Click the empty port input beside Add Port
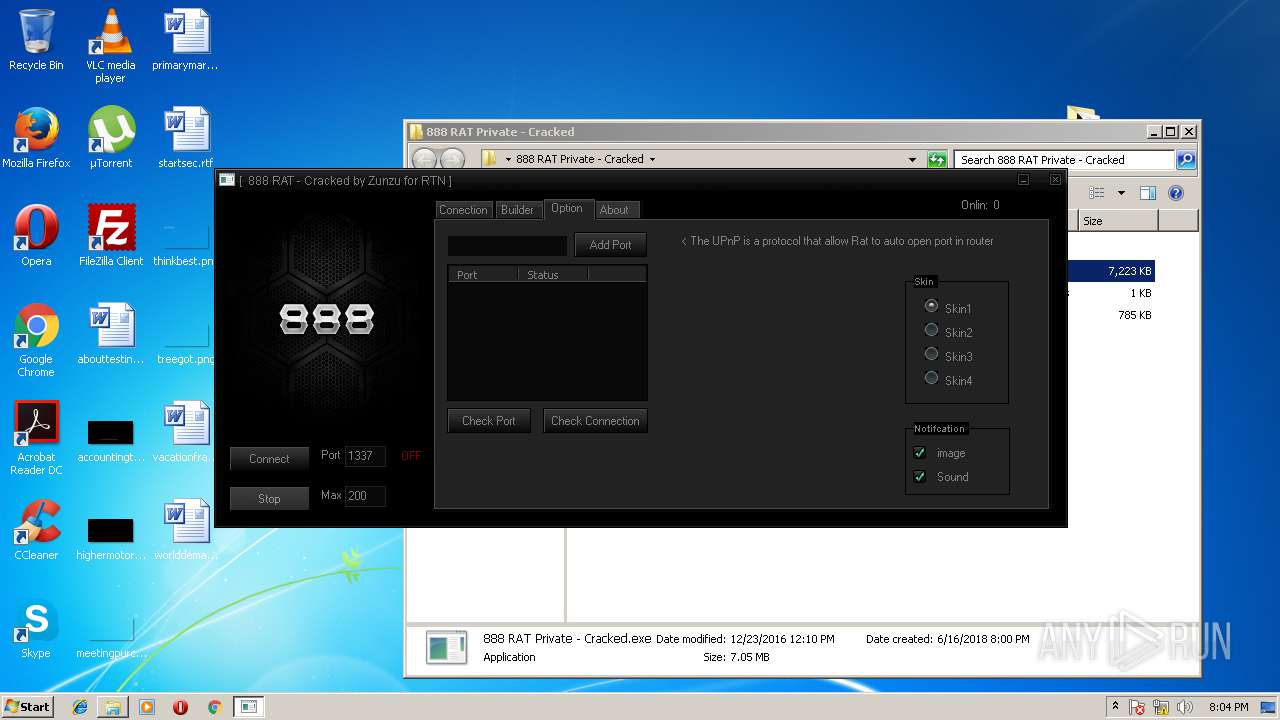This screenshot has width=1280, height=720. click(507, 245)
